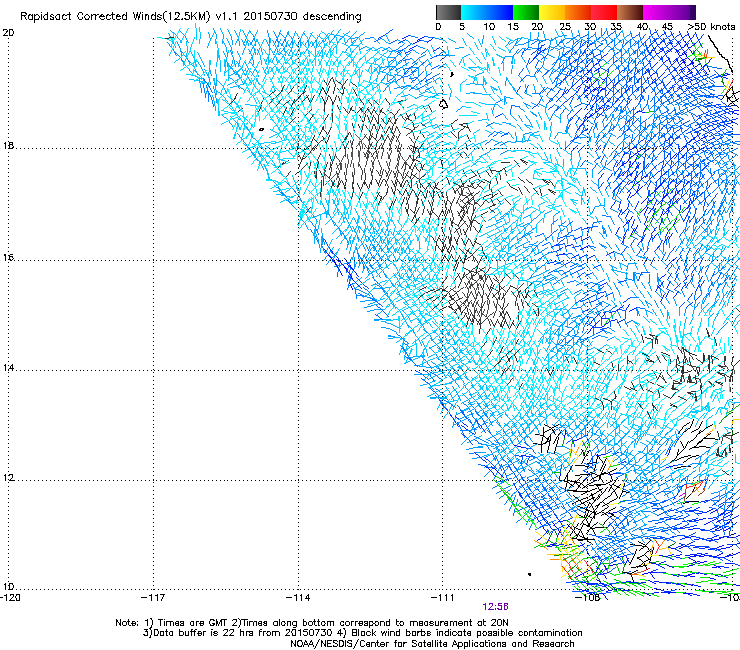This screenshot has width=740, height=650.
Task: Click the cyan-to-blue 5–15 knots legend band
Action: 487,12
